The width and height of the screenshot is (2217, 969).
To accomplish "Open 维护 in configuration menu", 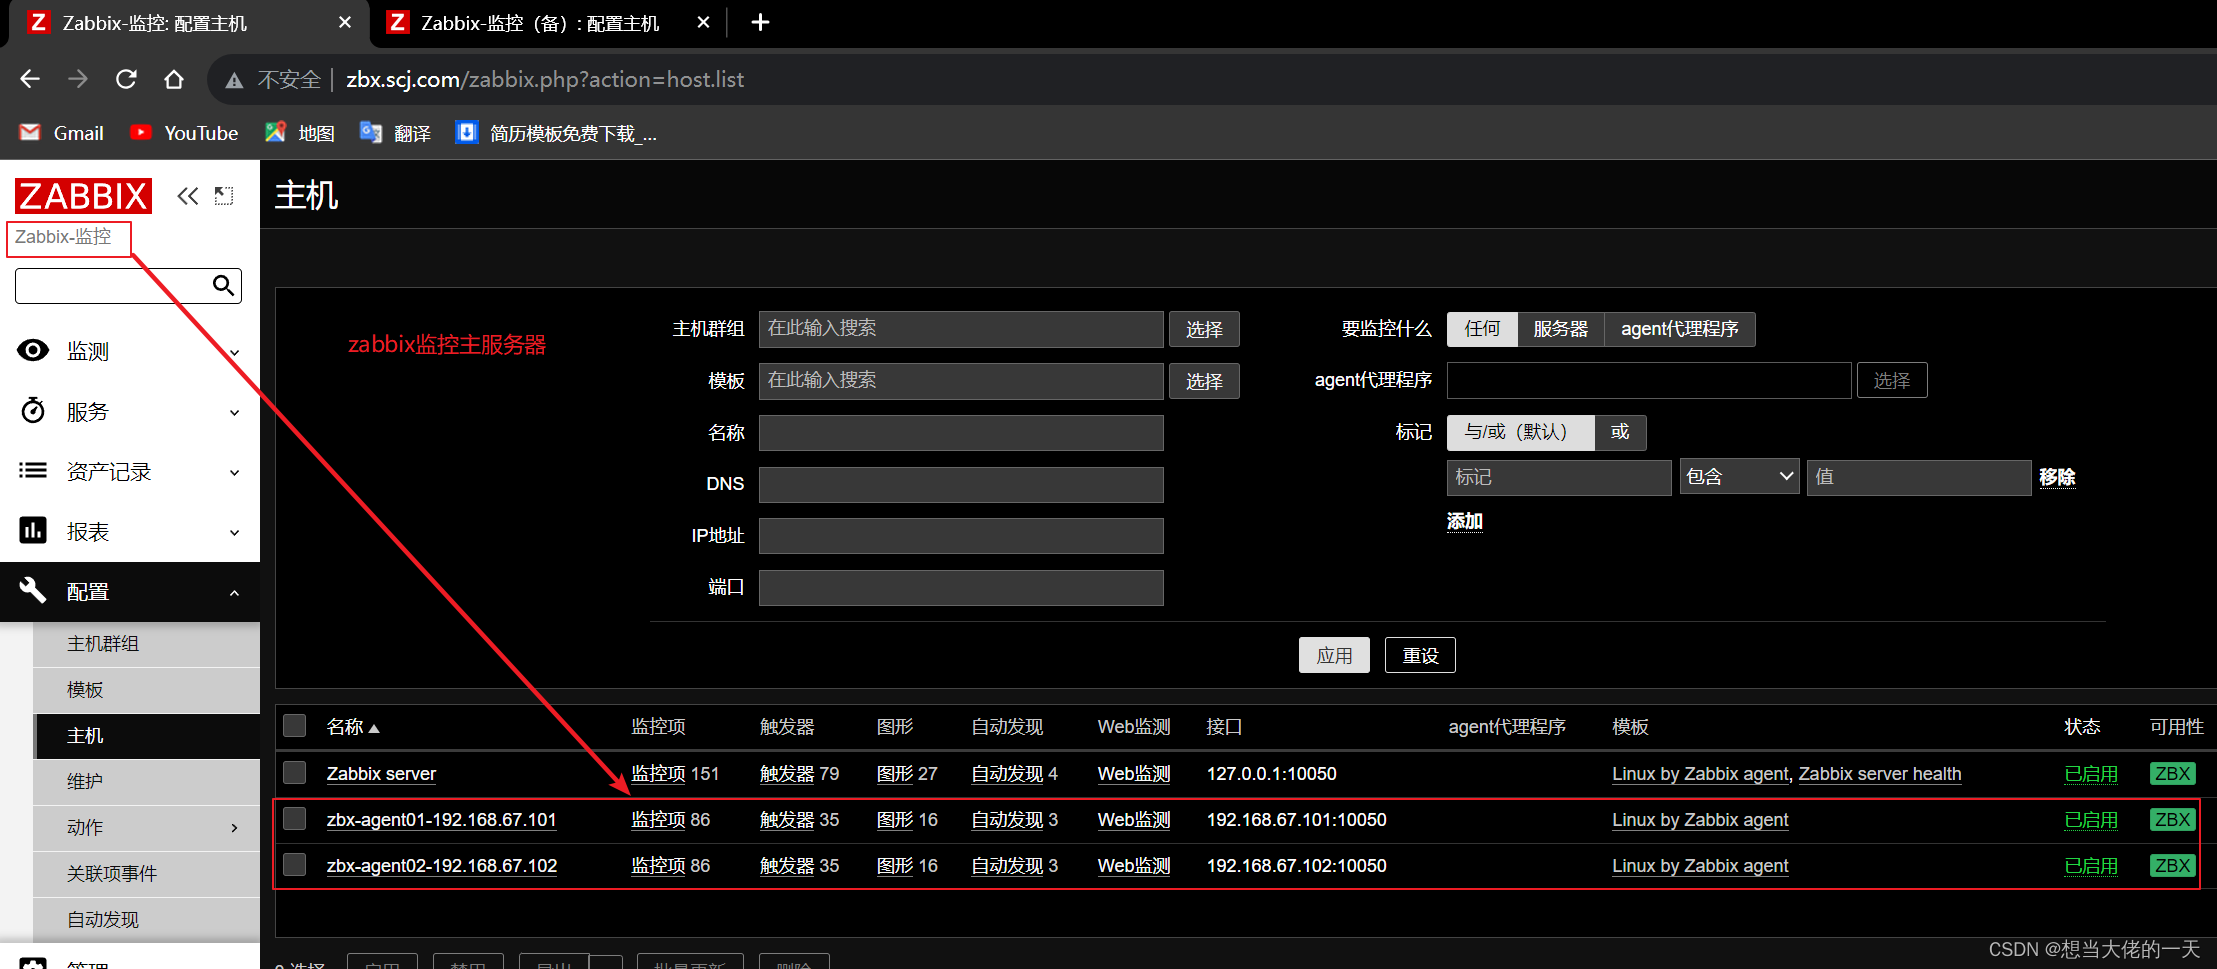I will 147,782.
